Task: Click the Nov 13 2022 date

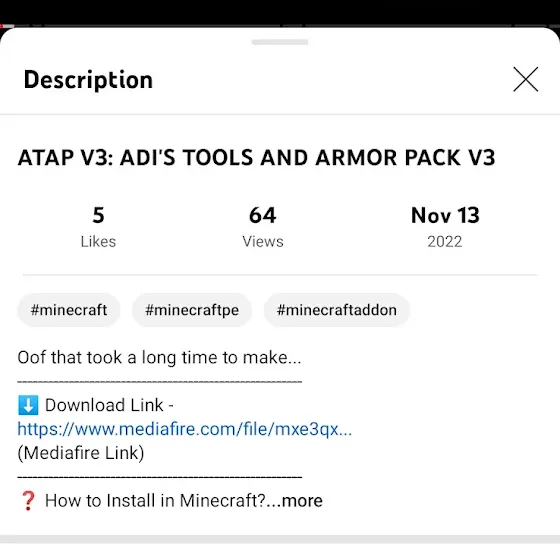Action: pos(445,227)
